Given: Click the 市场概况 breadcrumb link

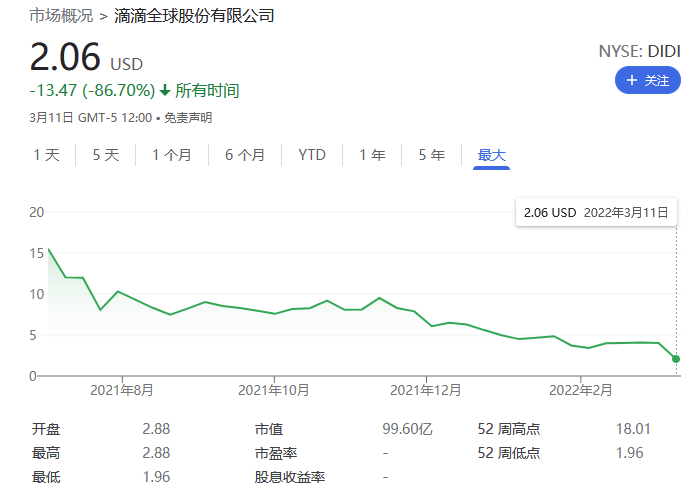Looking at the screenshot, I should click(61, 16).
